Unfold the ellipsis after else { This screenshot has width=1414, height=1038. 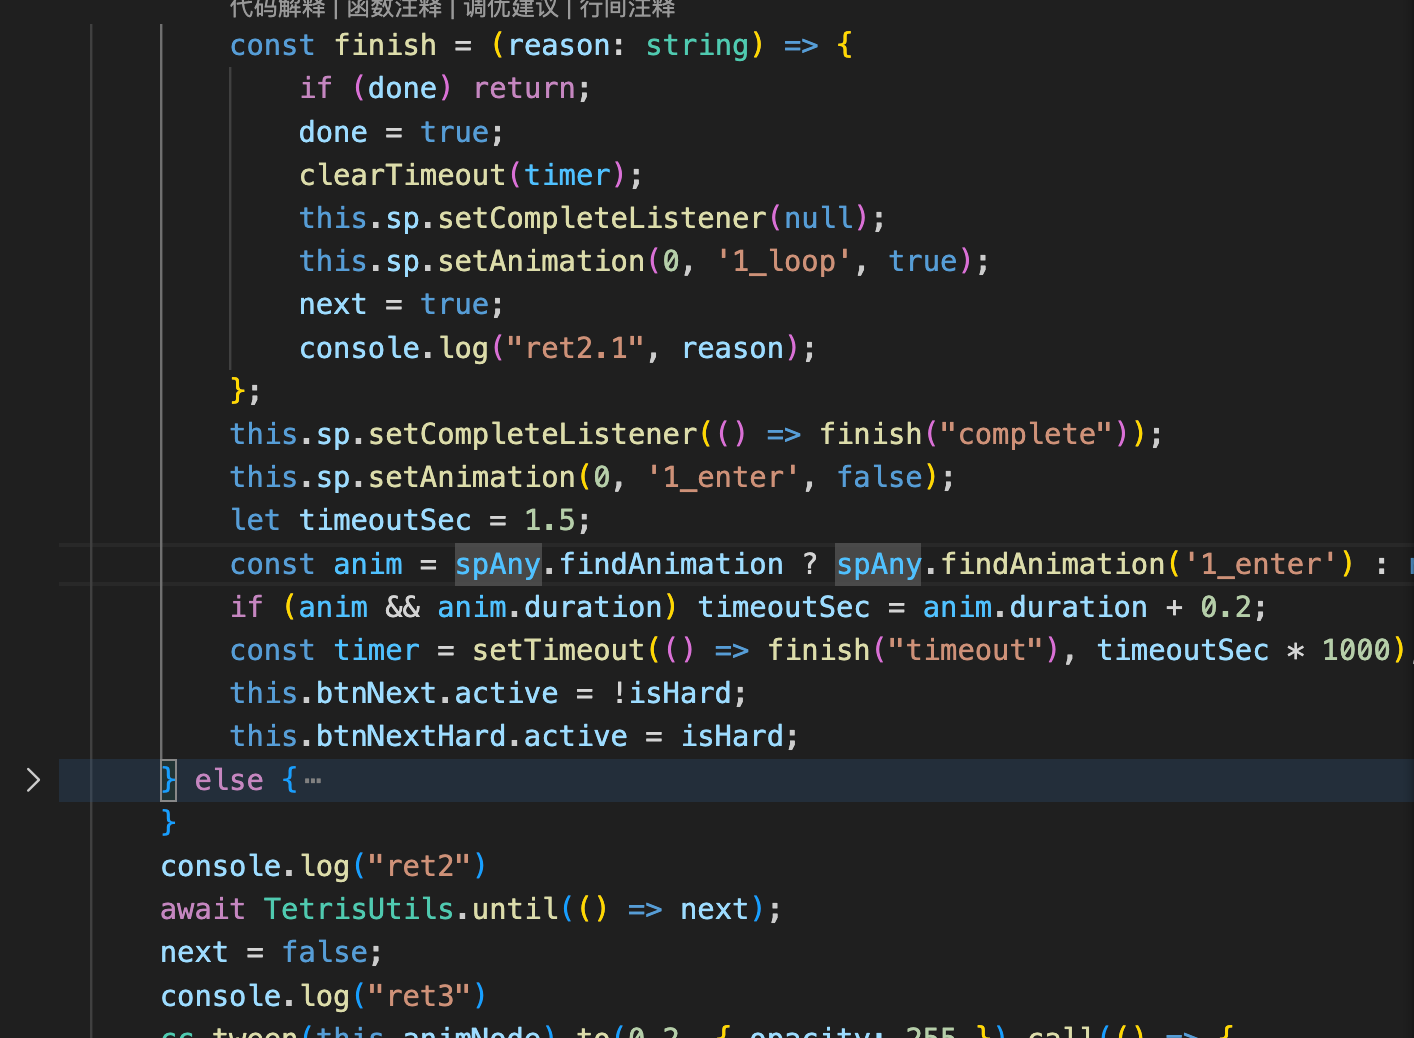[x=313, y=780]
